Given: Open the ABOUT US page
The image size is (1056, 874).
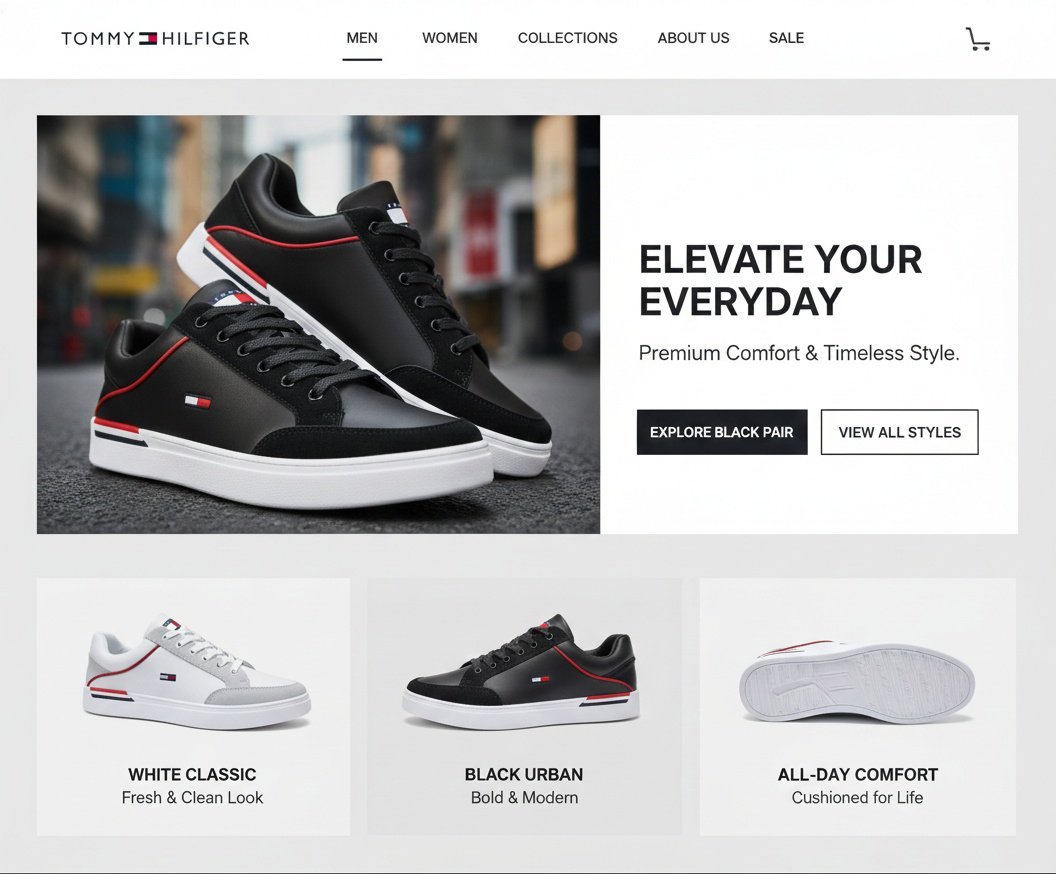Looking at the screenshot, I should click(693, 38).
